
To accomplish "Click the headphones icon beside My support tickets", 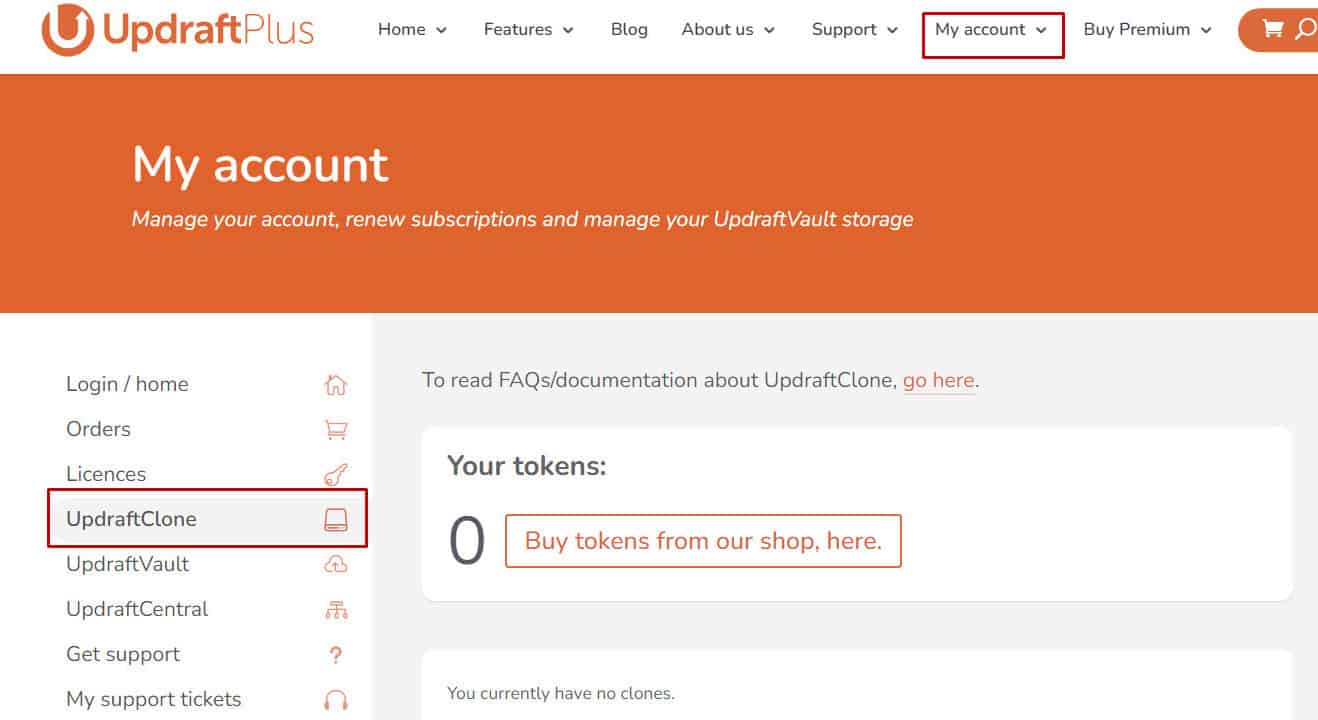I will point(336,701).
